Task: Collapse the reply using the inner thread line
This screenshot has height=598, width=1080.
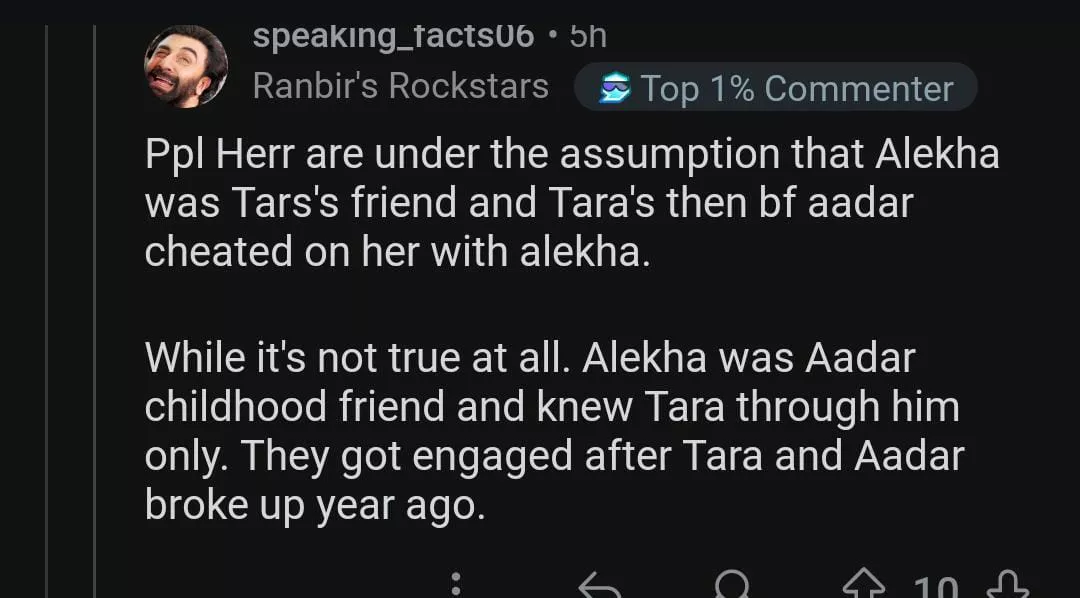Action: [95, 300]
